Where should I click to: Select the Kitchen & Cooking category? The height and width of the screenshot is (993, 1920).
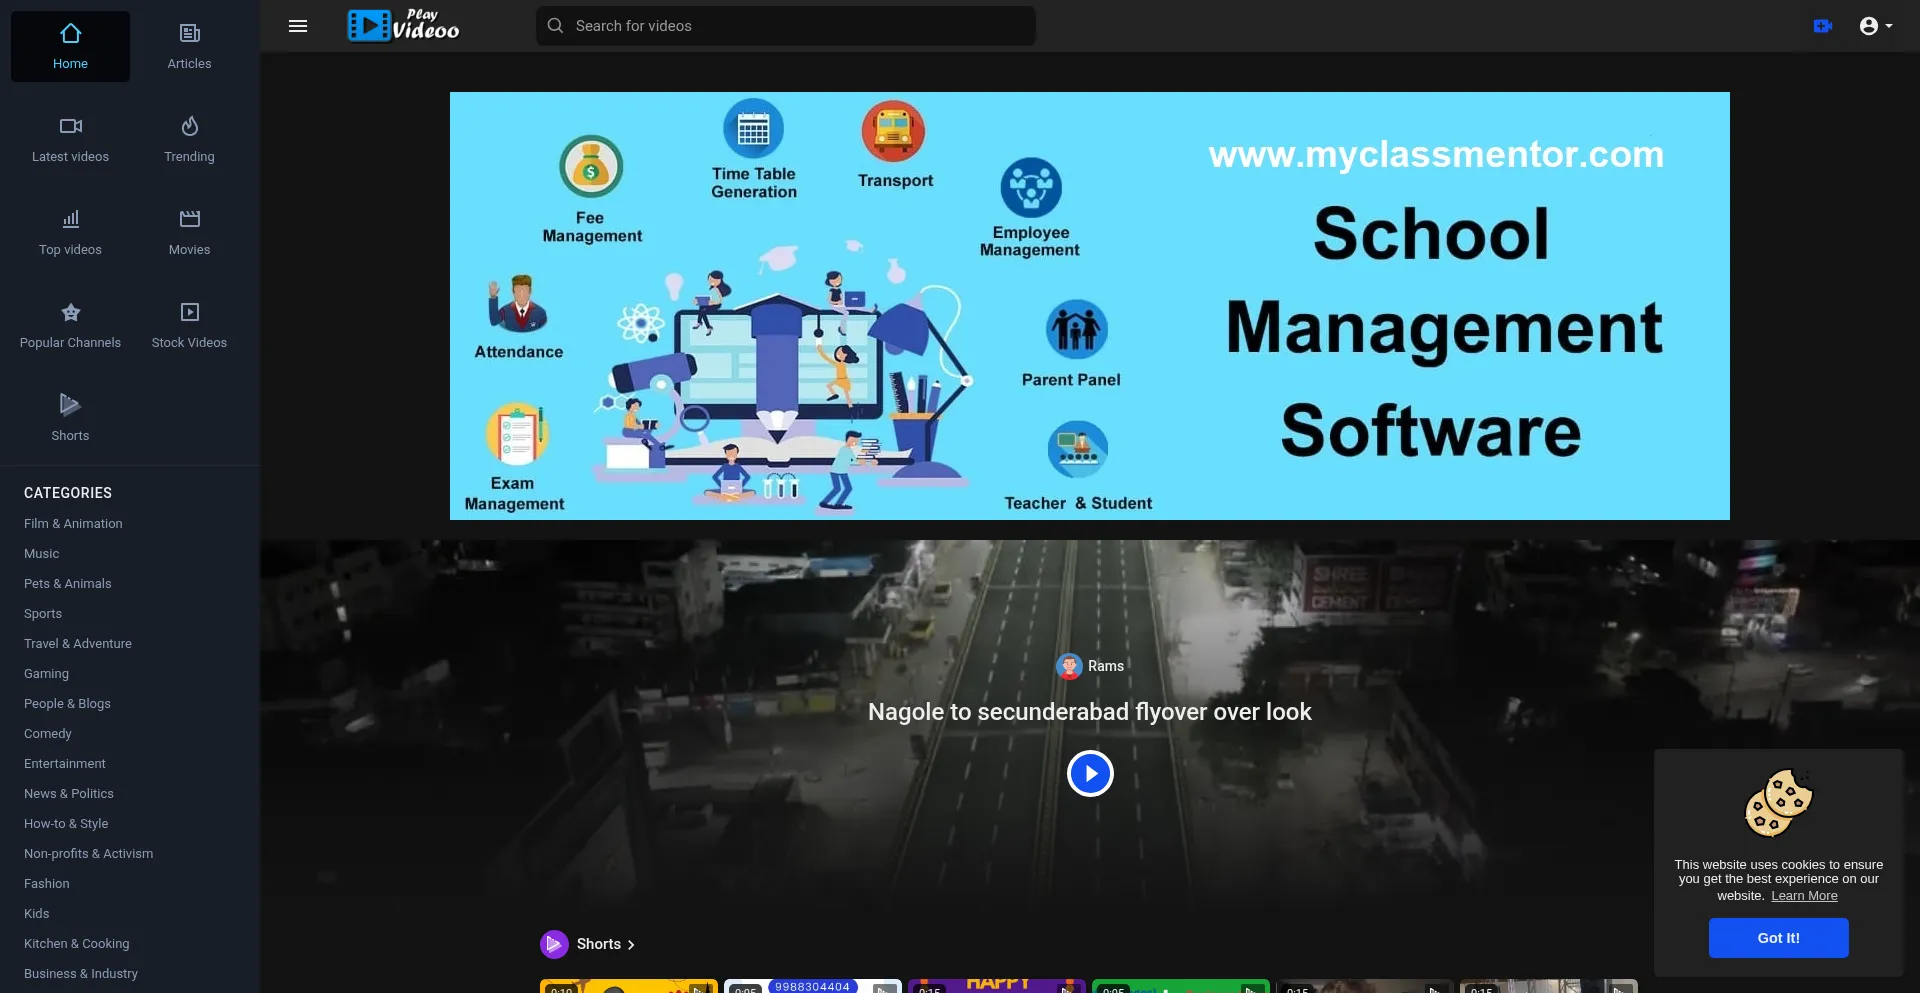[77, 944]
